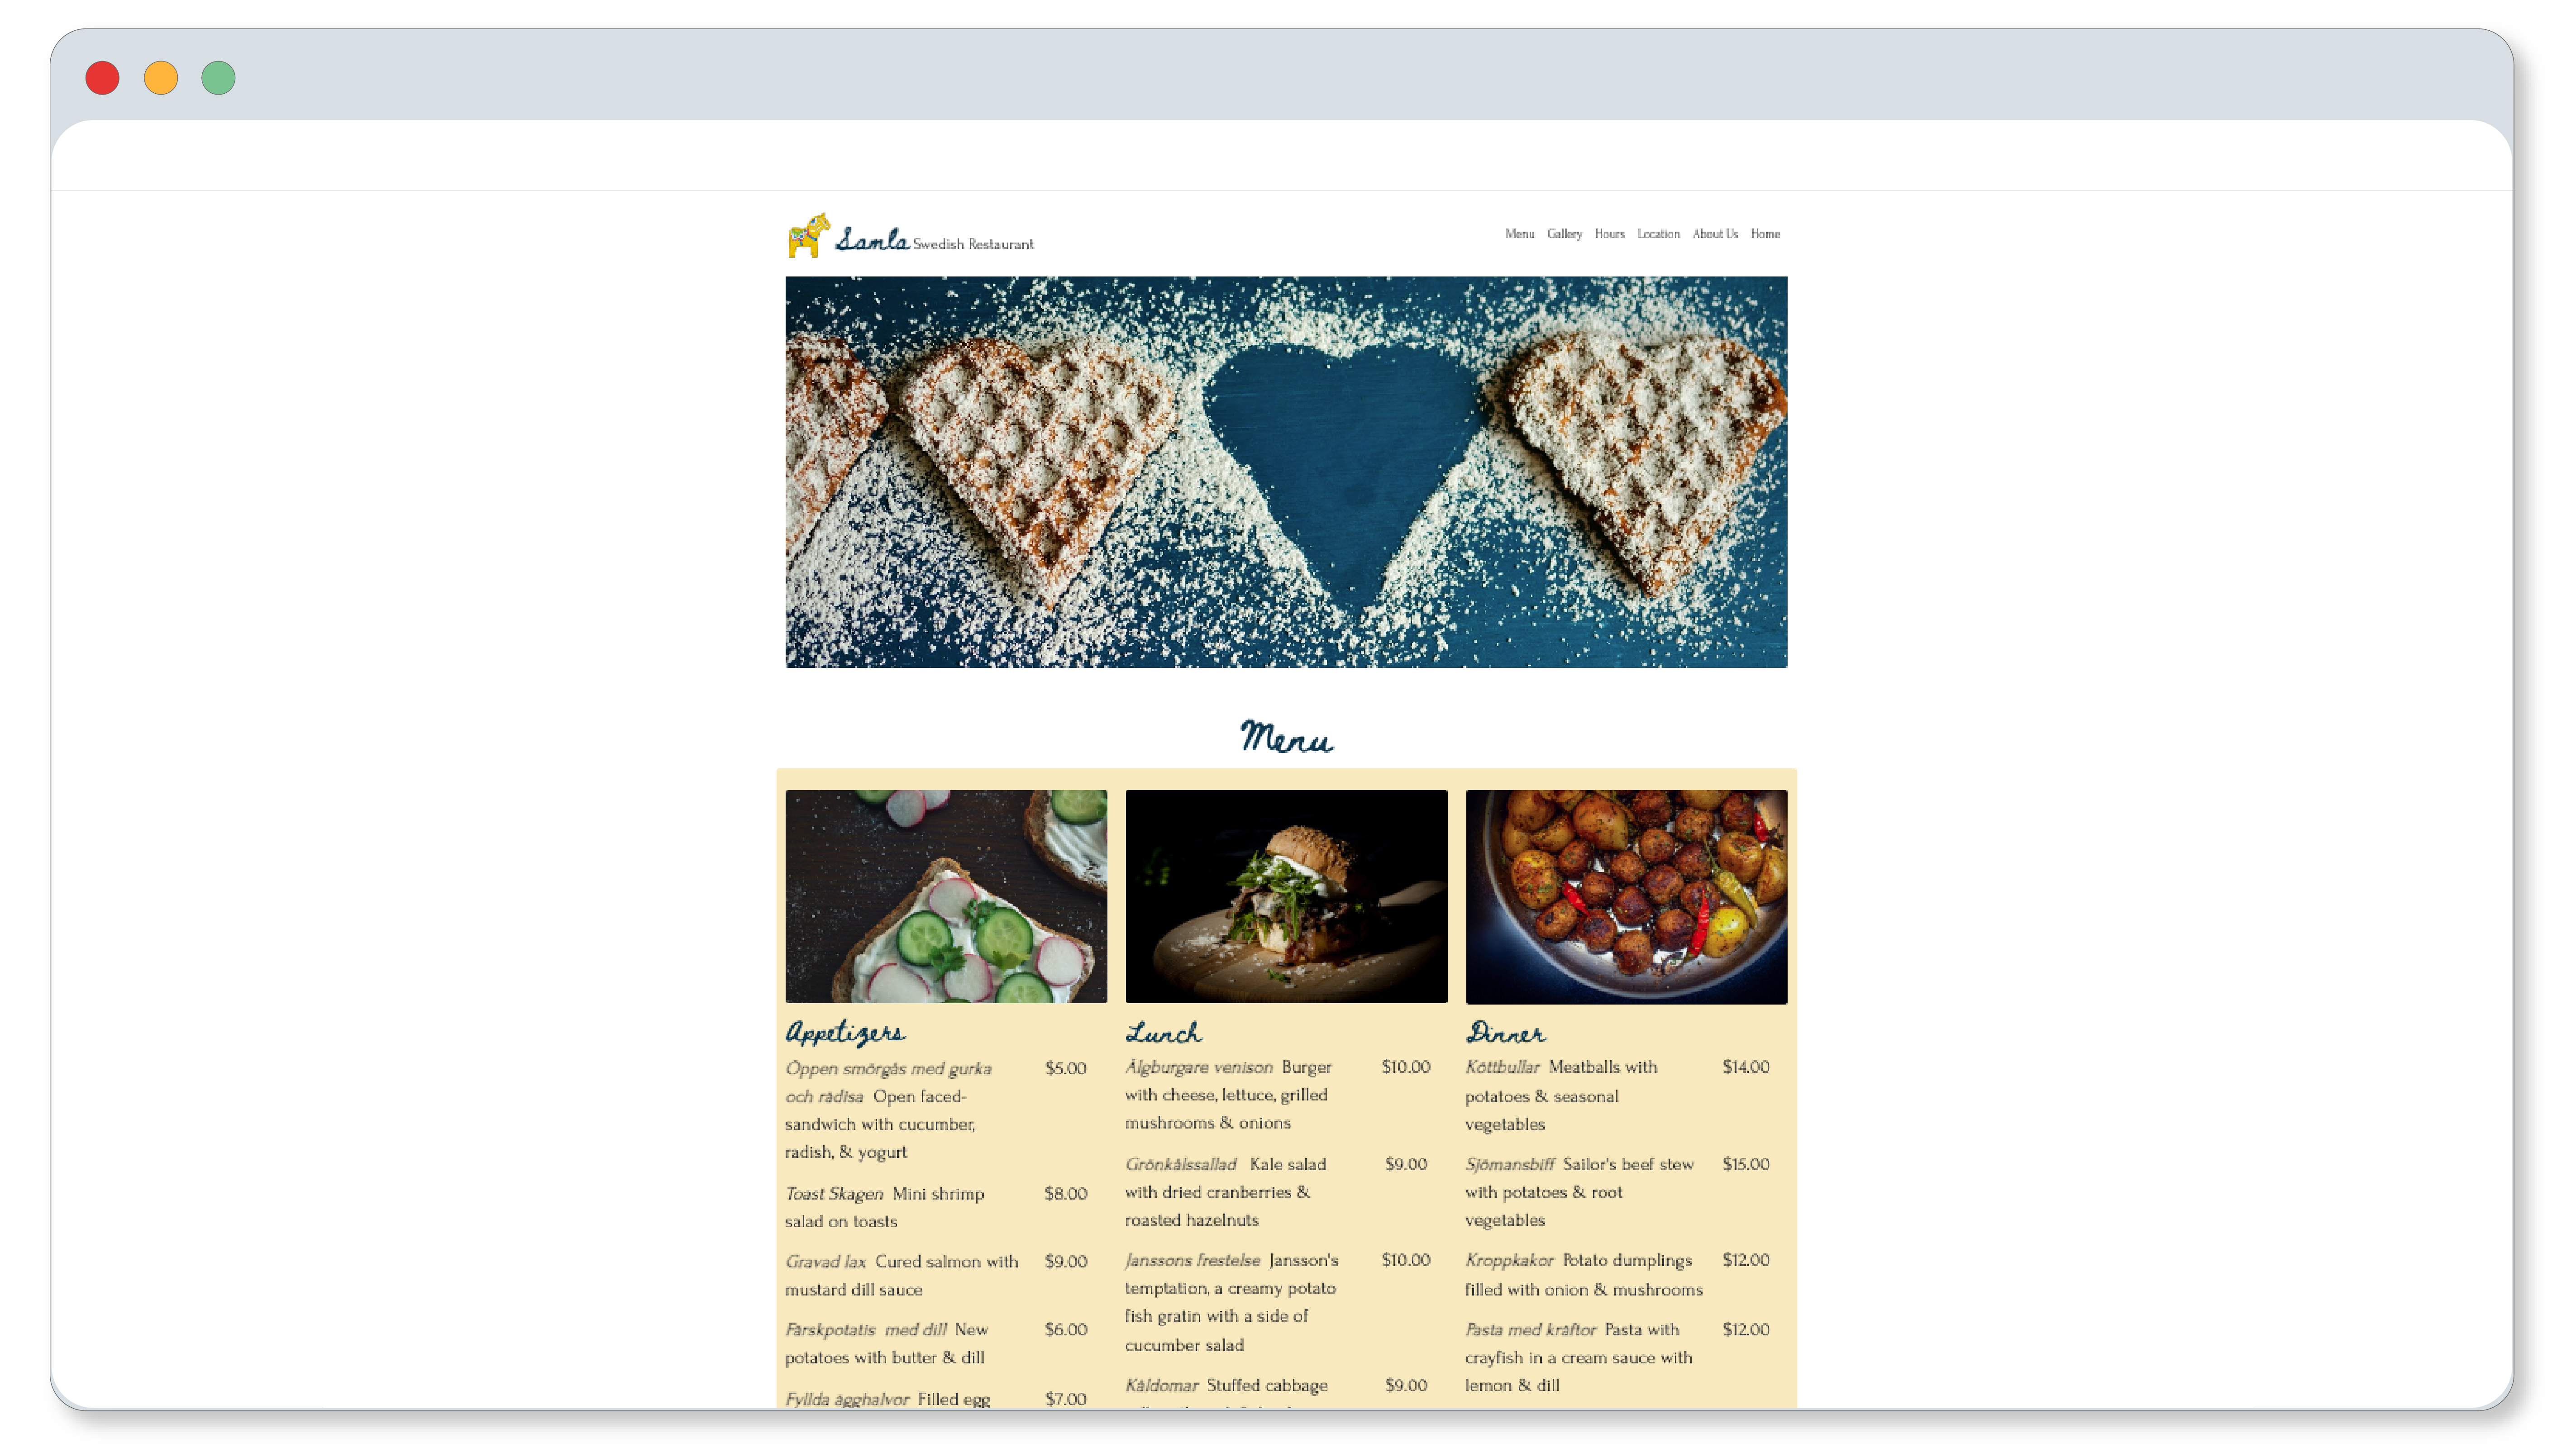Viewport: 2576px width, 1448px height.
Task: Click the Lunch heading
Action: 1163,1032
